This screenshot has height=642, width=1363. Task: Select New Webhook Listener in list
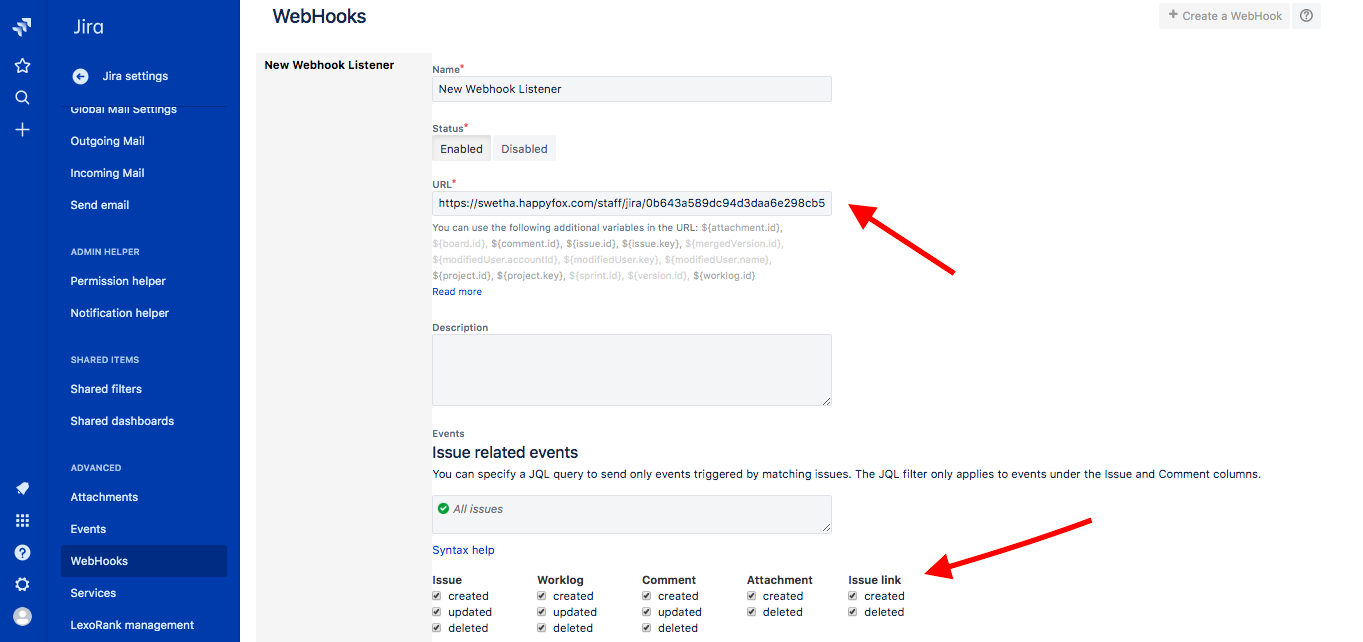[x=329, y=65]
